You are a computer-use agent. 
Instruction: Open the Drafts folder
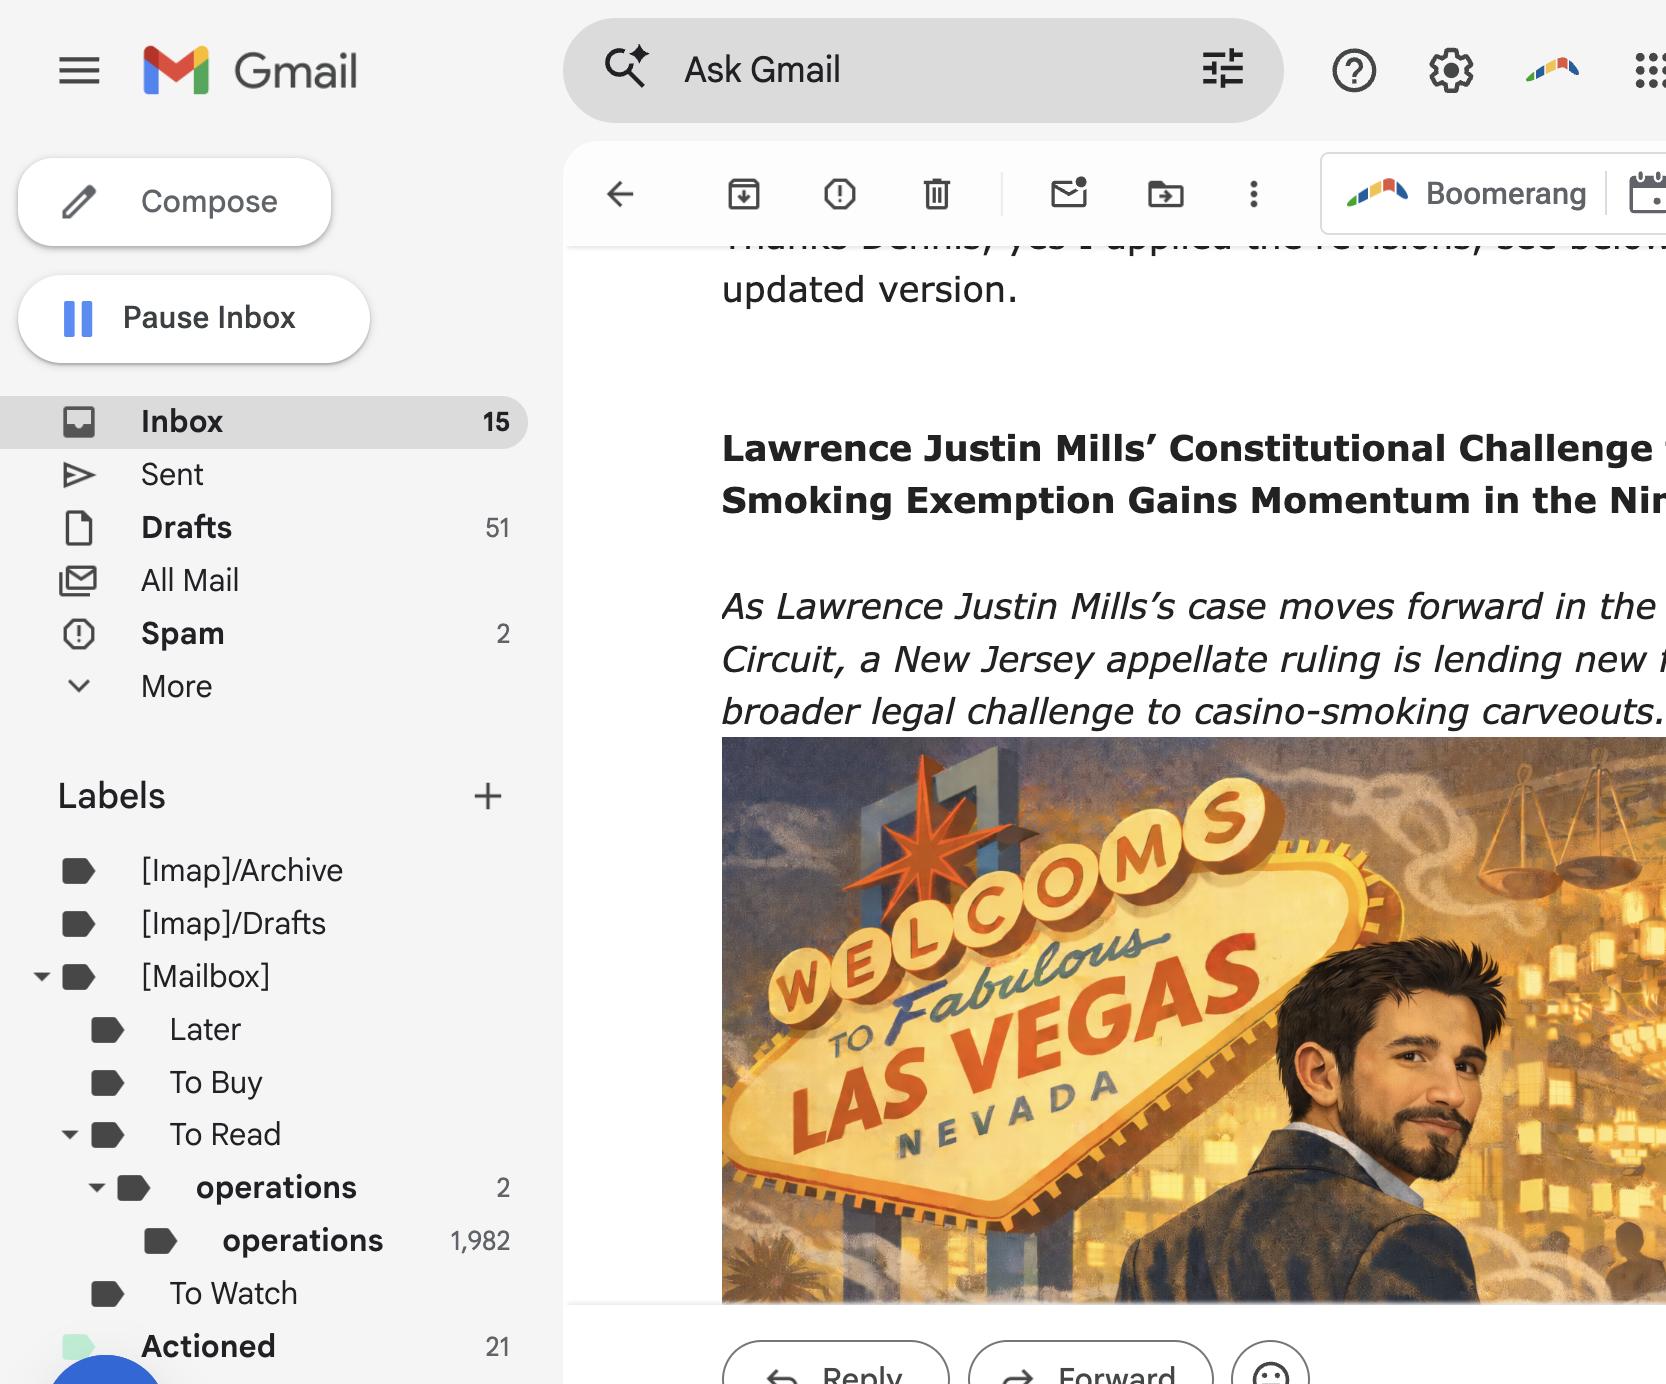186,528
